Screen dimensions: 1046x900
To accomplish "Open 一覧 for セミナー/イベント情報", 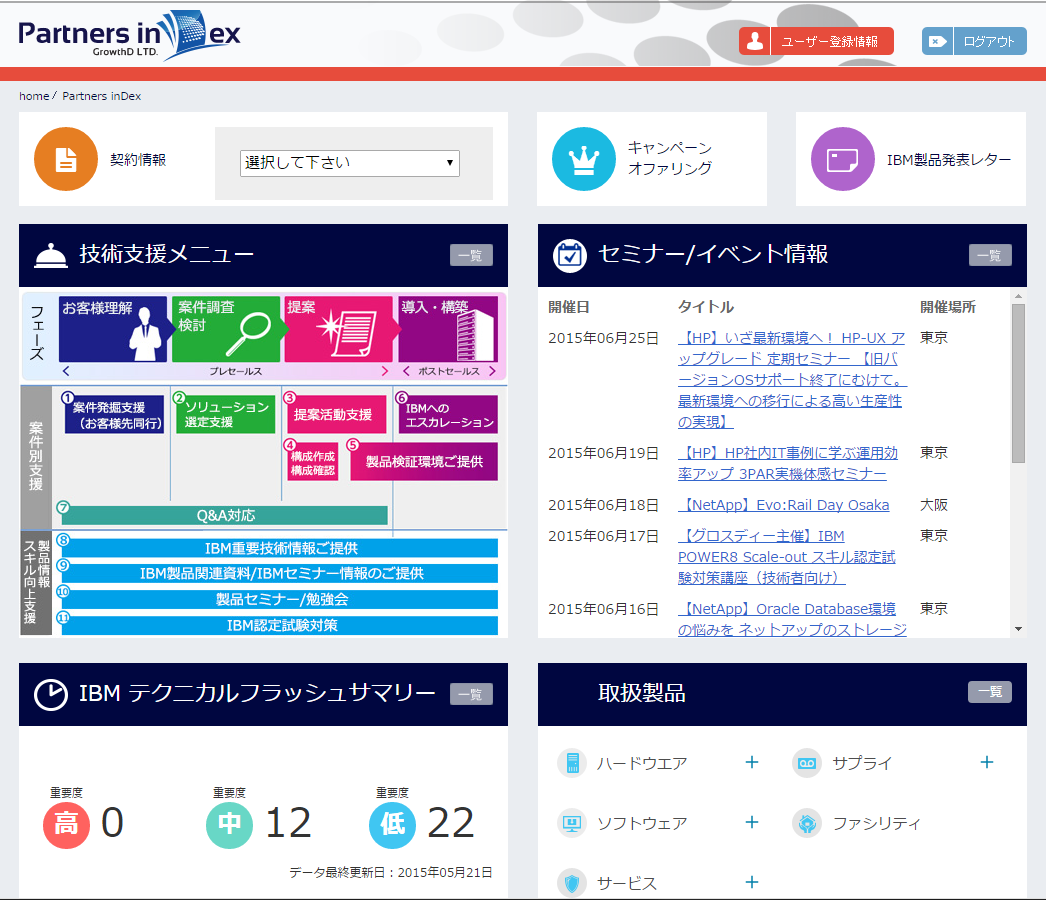I will pos(990,255).
